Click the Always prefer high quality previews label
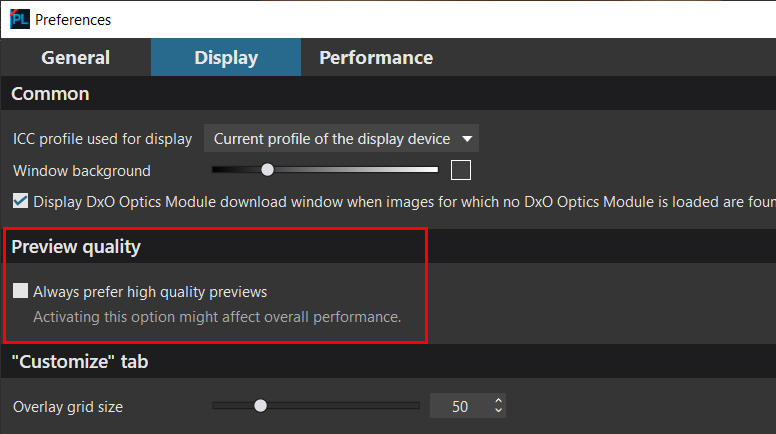This screenshot has width=776, height=434. [x=150, y=292]
